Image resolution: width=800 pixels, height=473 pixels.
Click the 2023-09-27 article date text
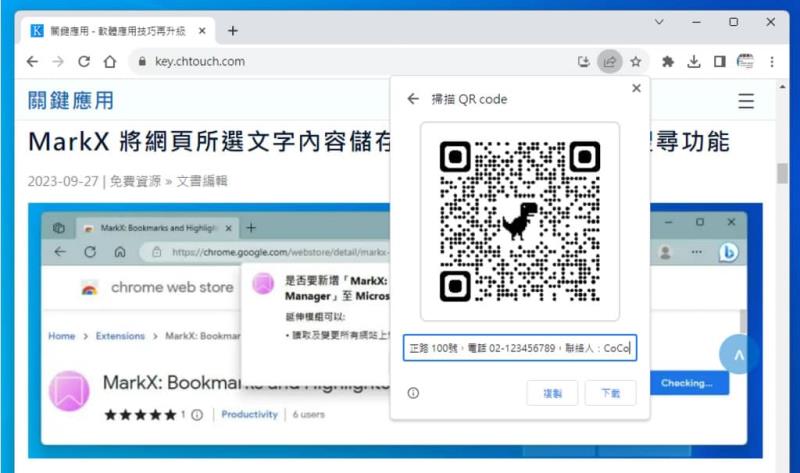coord(63,181)
